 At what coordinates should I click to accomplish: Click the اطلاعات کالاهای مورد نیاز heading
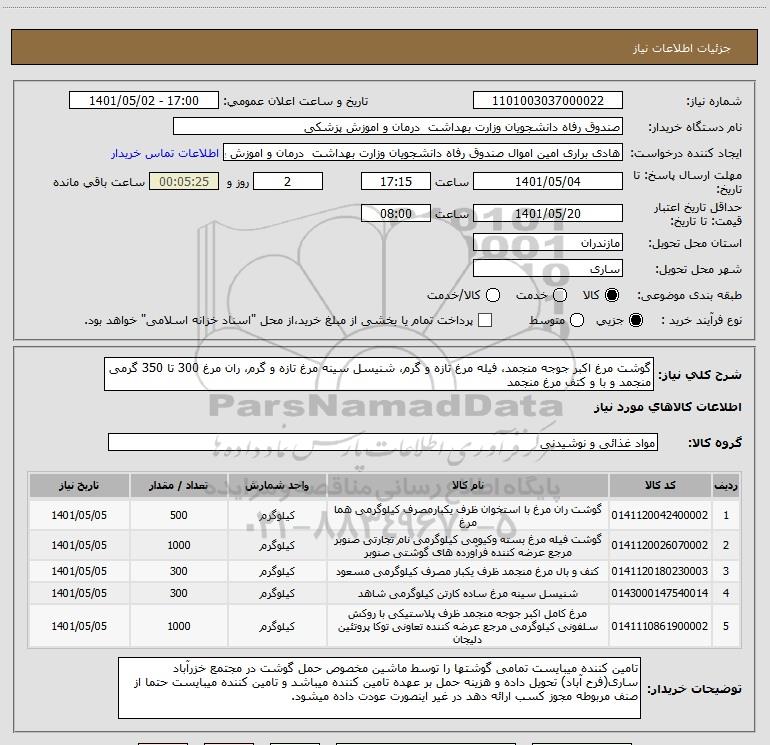(x=667, y=407)
